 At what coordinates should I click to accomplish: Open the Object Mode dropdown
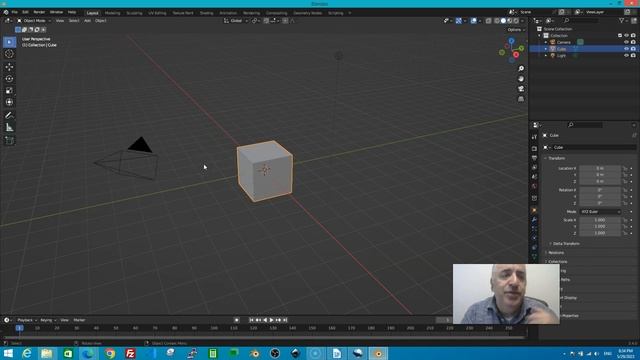point(34,21)
